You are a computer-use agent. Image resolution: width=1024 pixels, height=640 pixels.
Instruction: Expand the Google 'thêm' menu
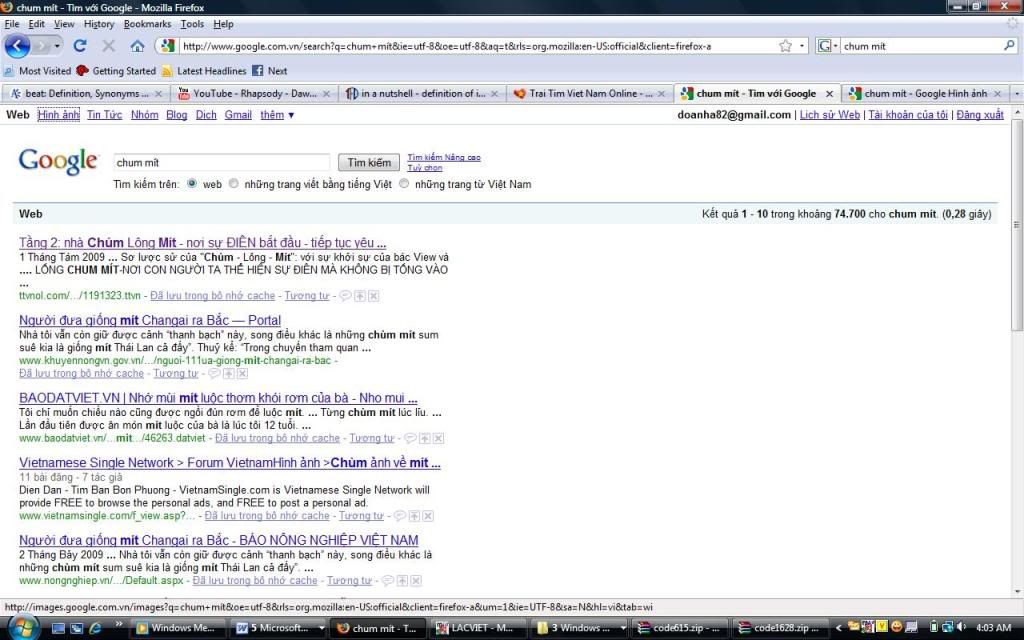pyautogui.click(x=277, y=115)
